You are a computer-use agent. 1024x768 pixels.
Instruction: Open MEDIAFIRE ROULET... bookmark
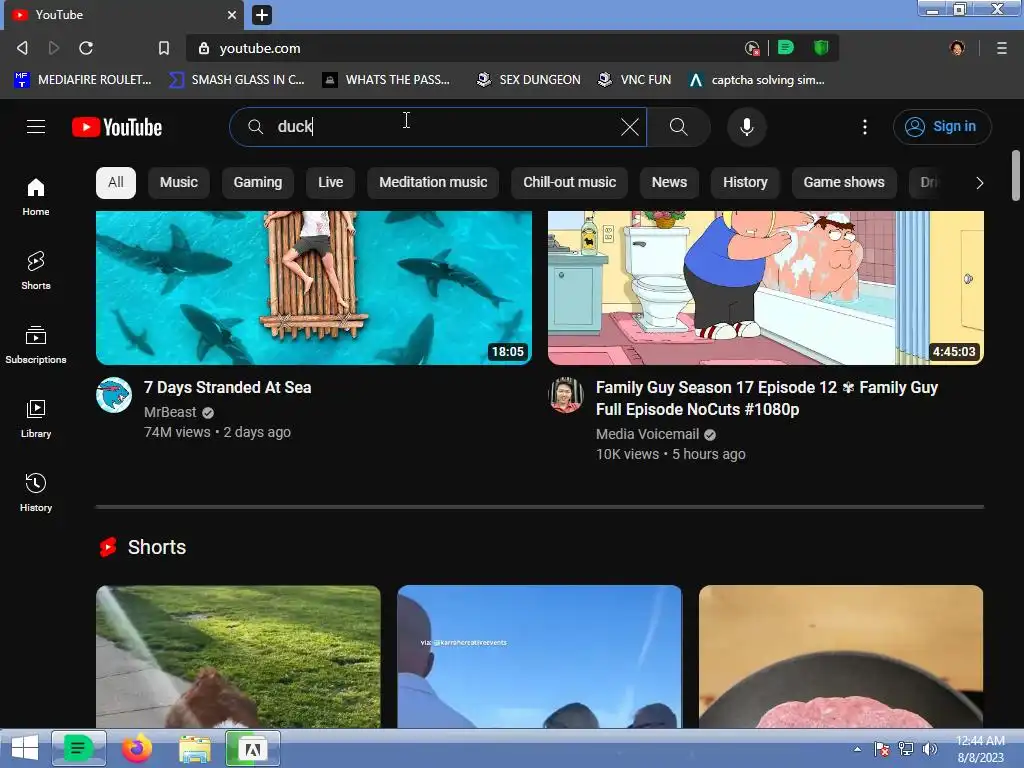(x=83, y=80)
